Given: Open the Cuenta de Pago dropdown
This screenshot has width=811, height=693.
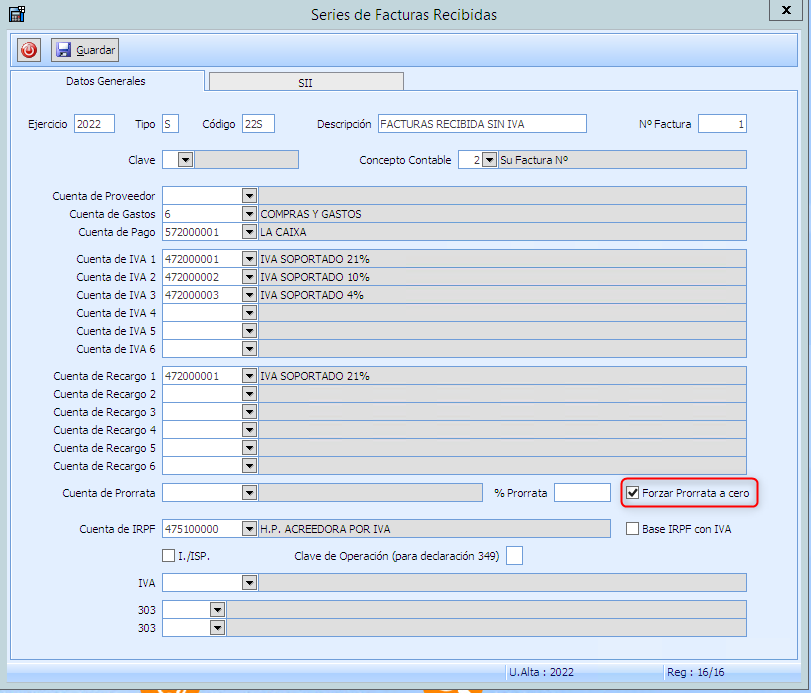Looking at the screenshot, I should pyautogui.click(x=249, y=232).
